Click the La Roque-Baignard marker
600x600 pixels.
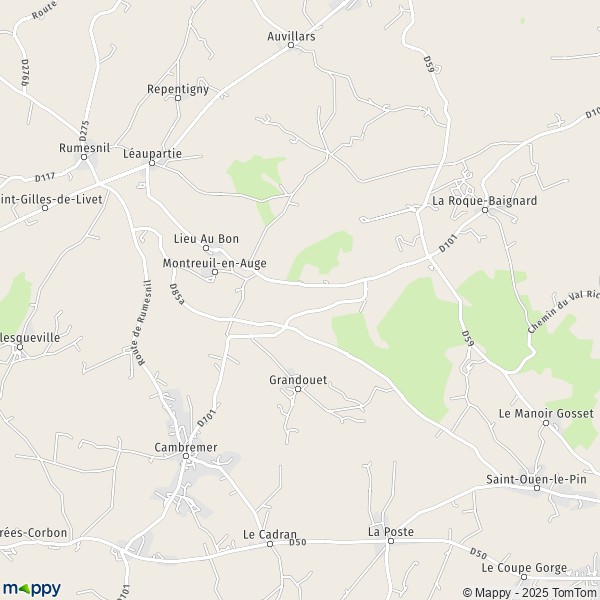point(485,210)
